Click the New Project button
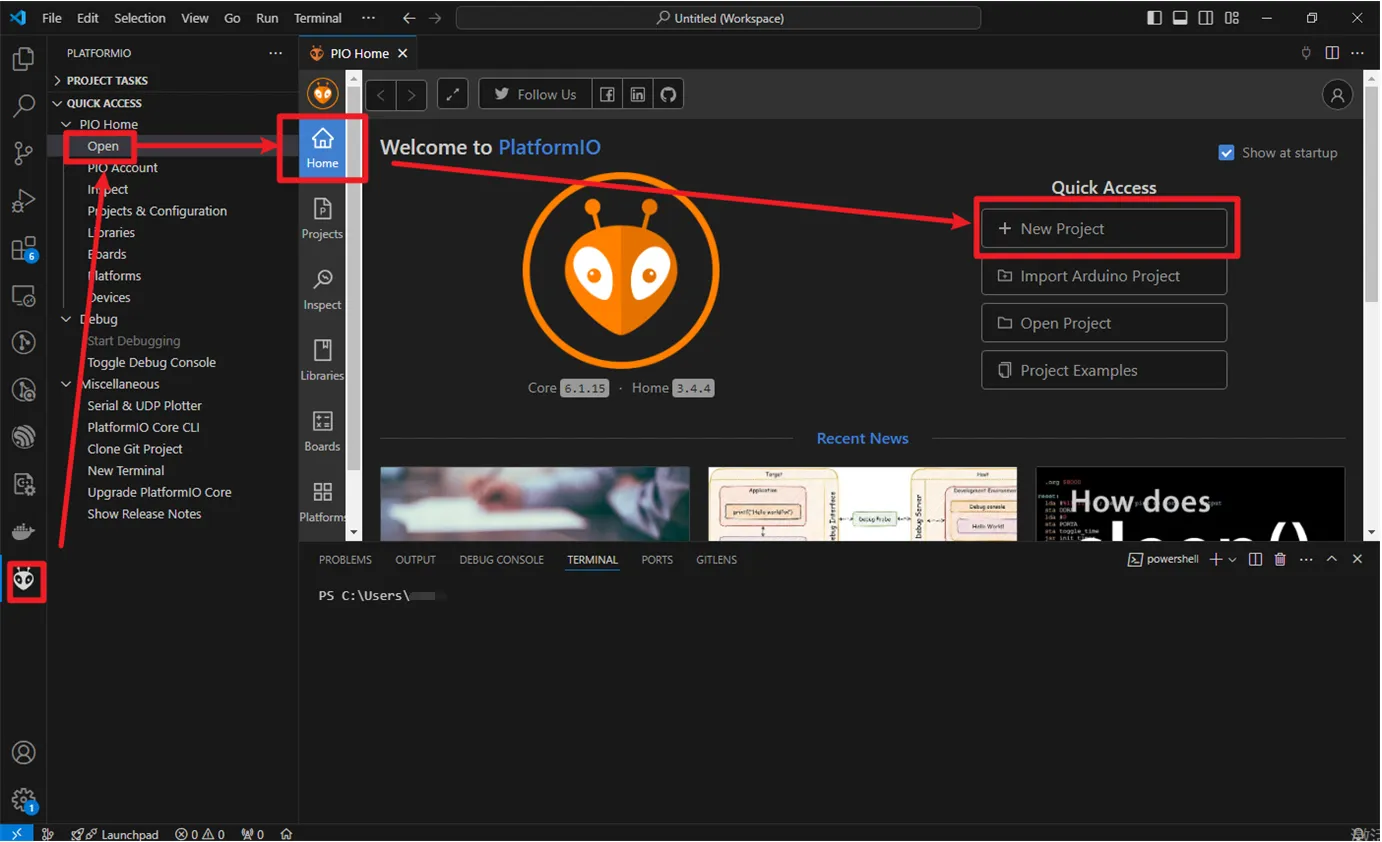 1104,229
